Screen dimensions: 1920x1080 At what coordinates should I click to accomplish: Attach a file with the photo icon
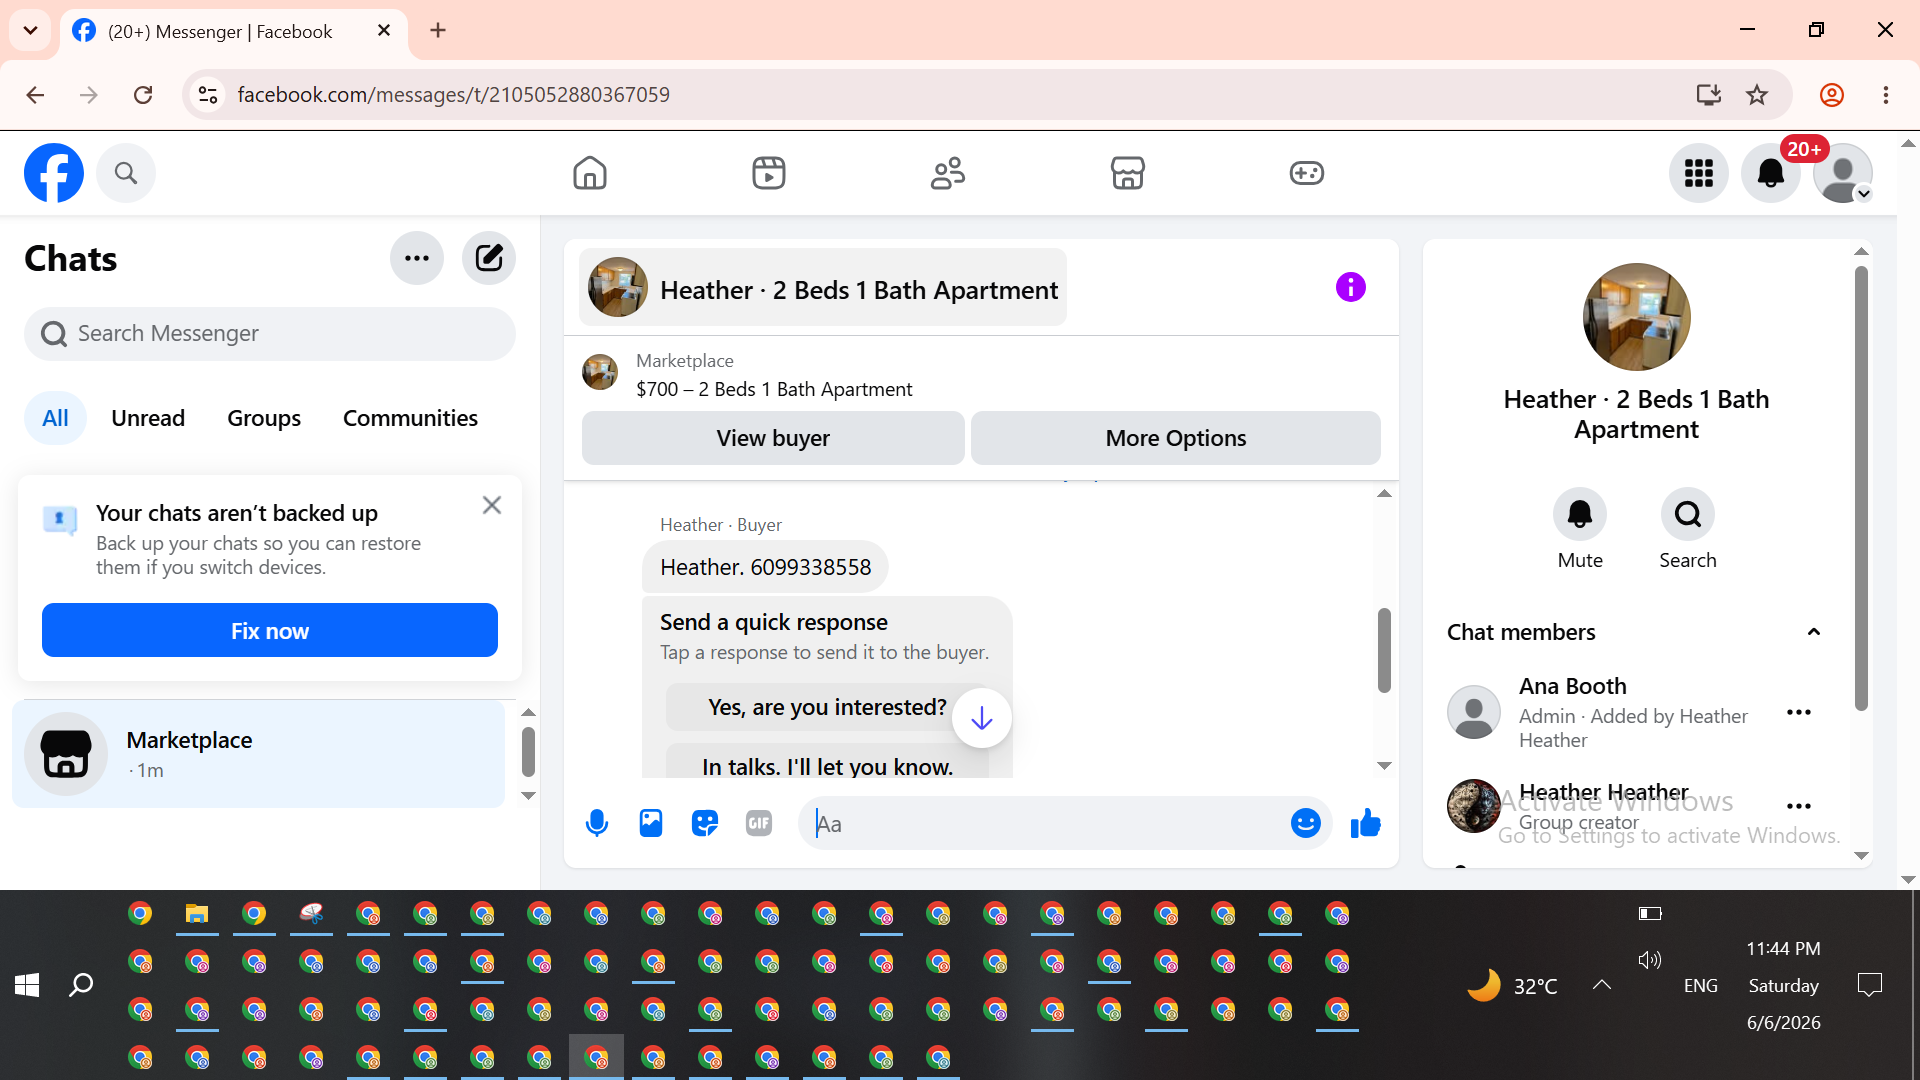pyautogui.click(x=651, y=823)
